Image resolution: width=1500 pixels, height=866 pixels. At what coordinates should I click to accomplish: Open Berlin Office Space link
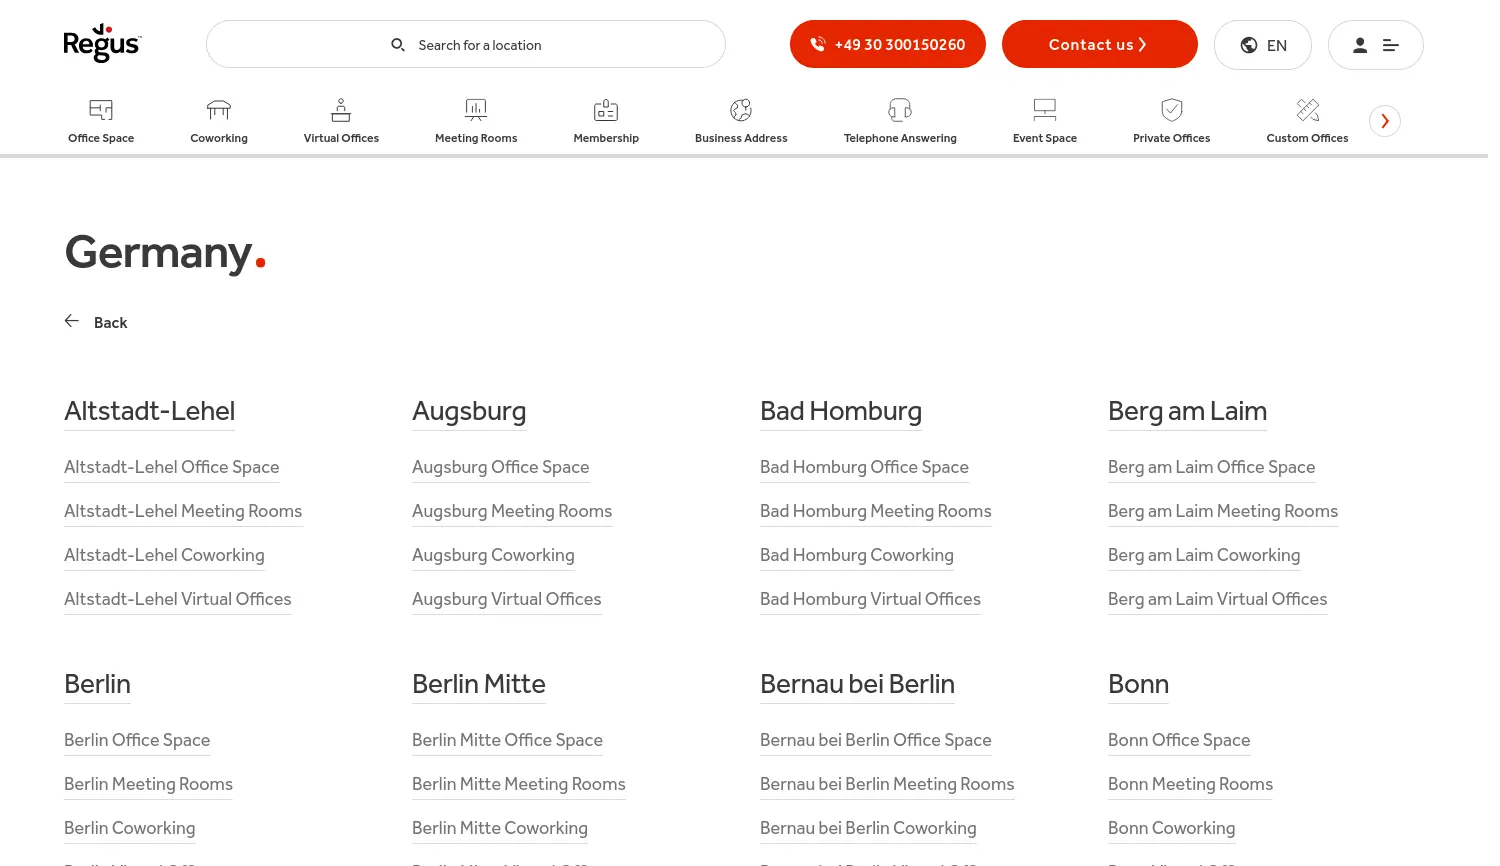click(137, 740)
